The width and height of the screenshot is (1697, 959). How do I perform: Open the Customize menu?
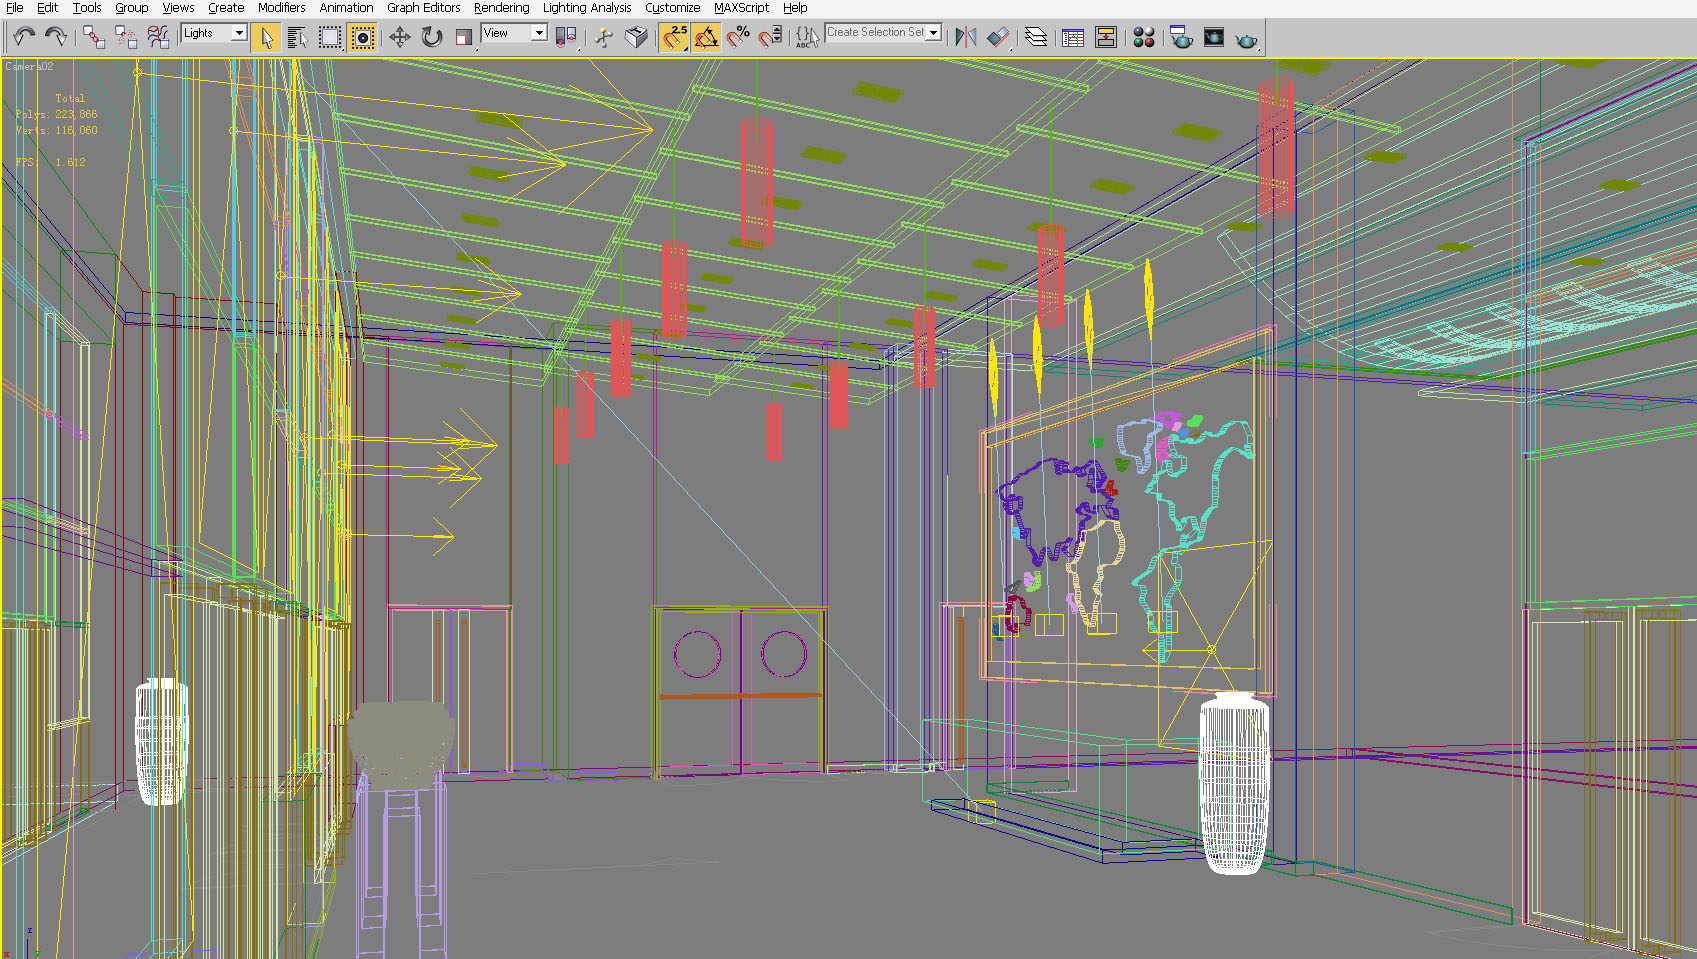click(672, 8)
